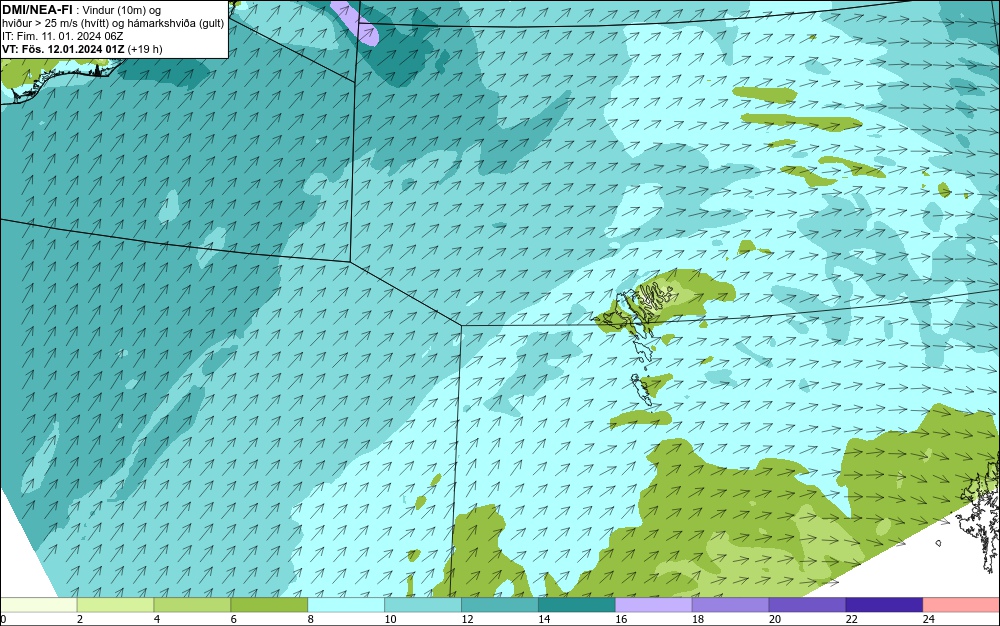Click the 10–12 m/s light teal legend swatch
This screenshot has height=626, width=1000.
coord(423,605)
